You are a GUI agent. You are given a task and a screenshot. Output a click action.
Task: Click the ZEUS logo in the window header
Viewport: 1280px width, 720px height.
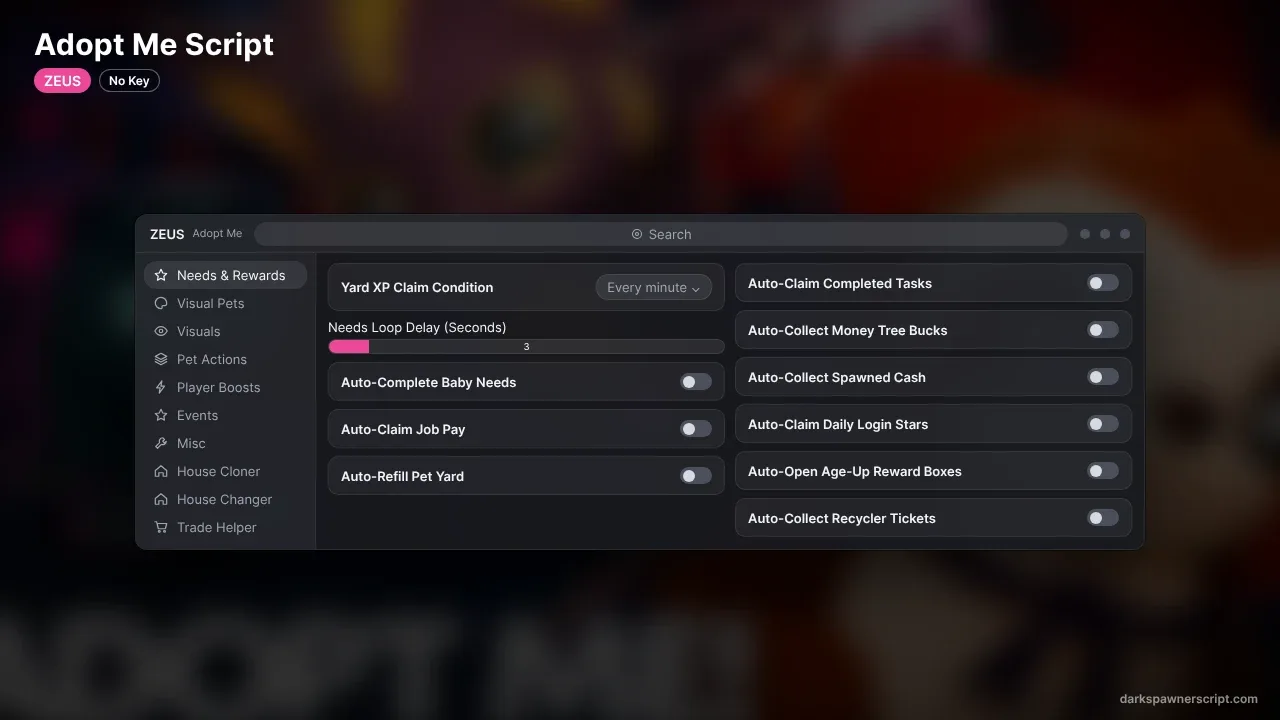tap(167, 234)
